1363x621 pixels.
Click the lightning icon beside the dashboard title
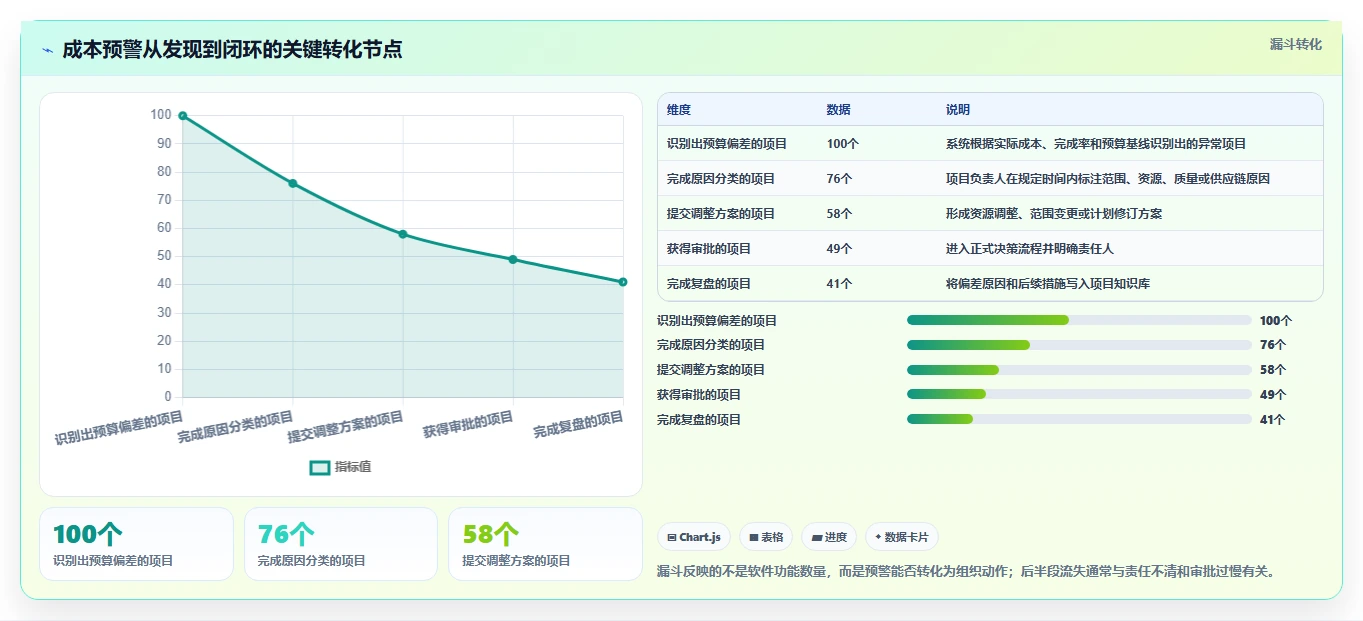(x=47, y=50)
